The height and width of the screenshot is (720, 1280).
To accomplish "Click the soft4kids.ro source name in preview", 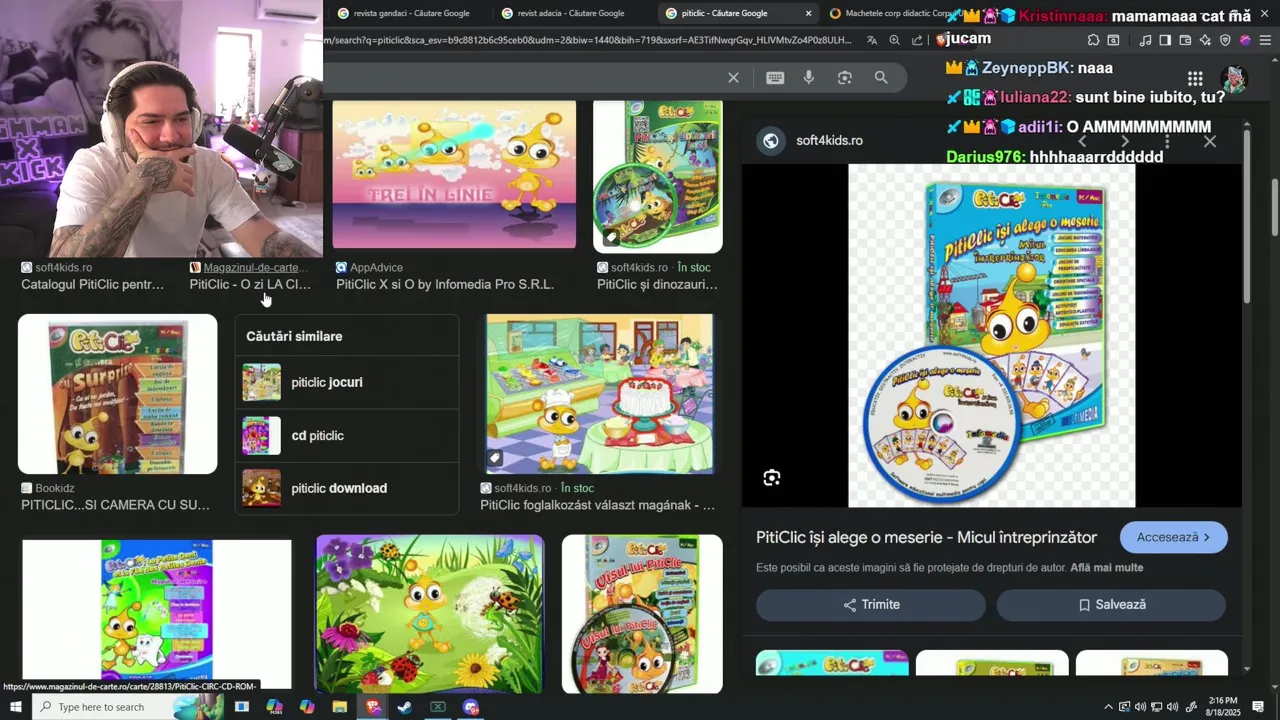I will (x=829, y=140).
